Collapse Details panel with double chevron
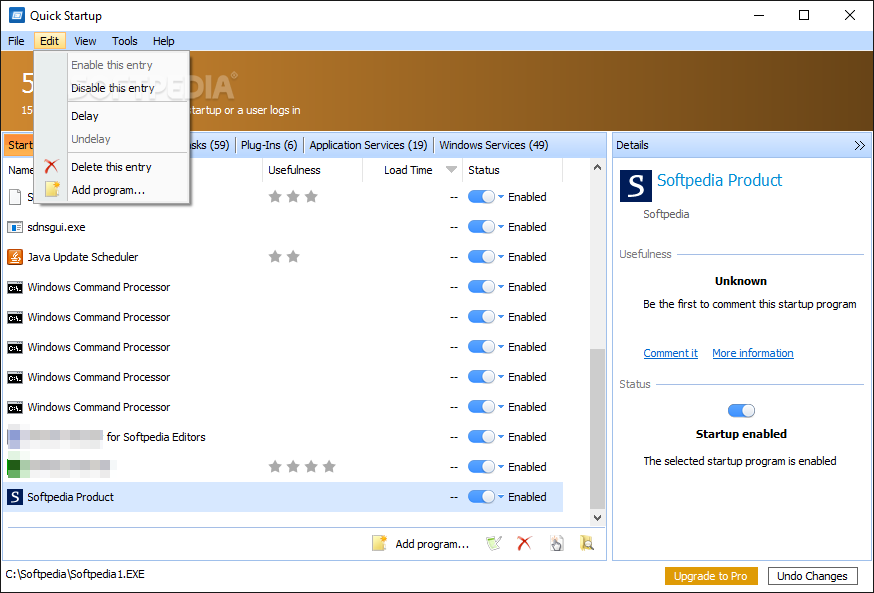The height and width of the screenshot is (593, 874). [860, 145]
